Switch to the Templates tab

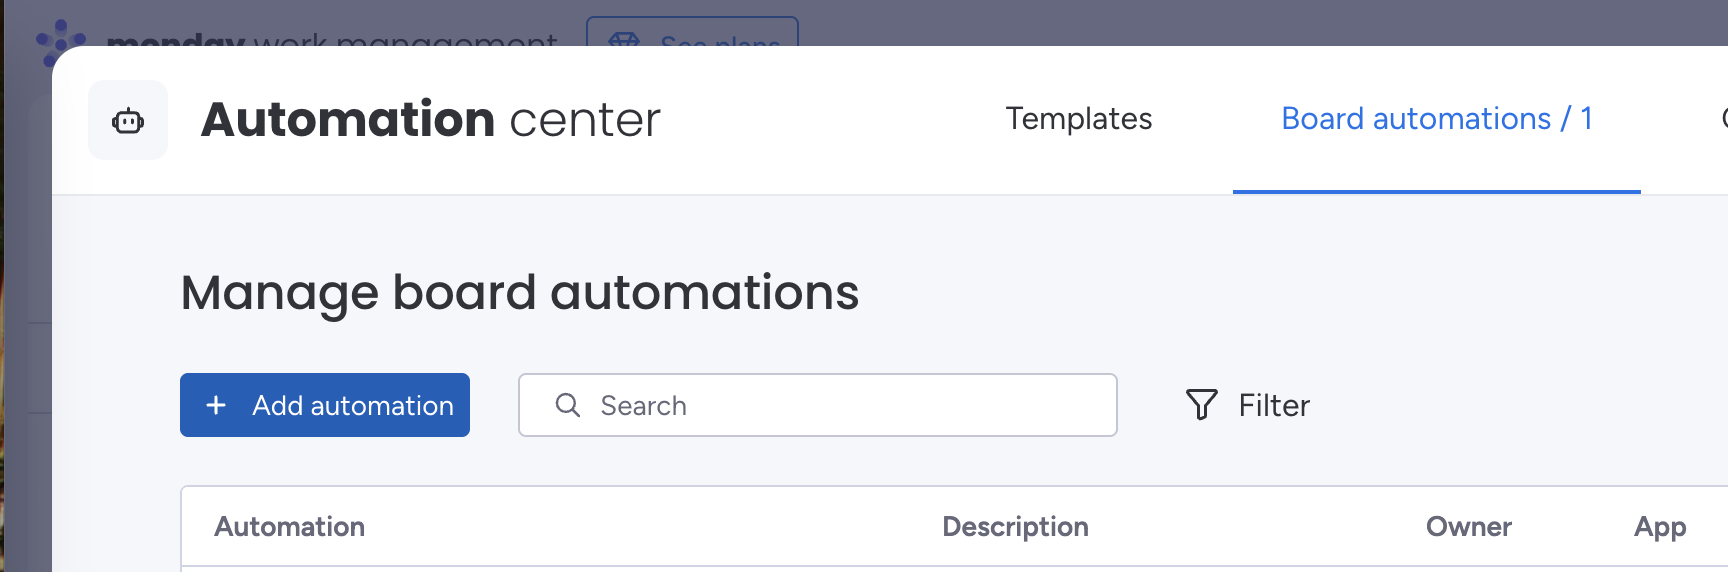click(1078, 119)
